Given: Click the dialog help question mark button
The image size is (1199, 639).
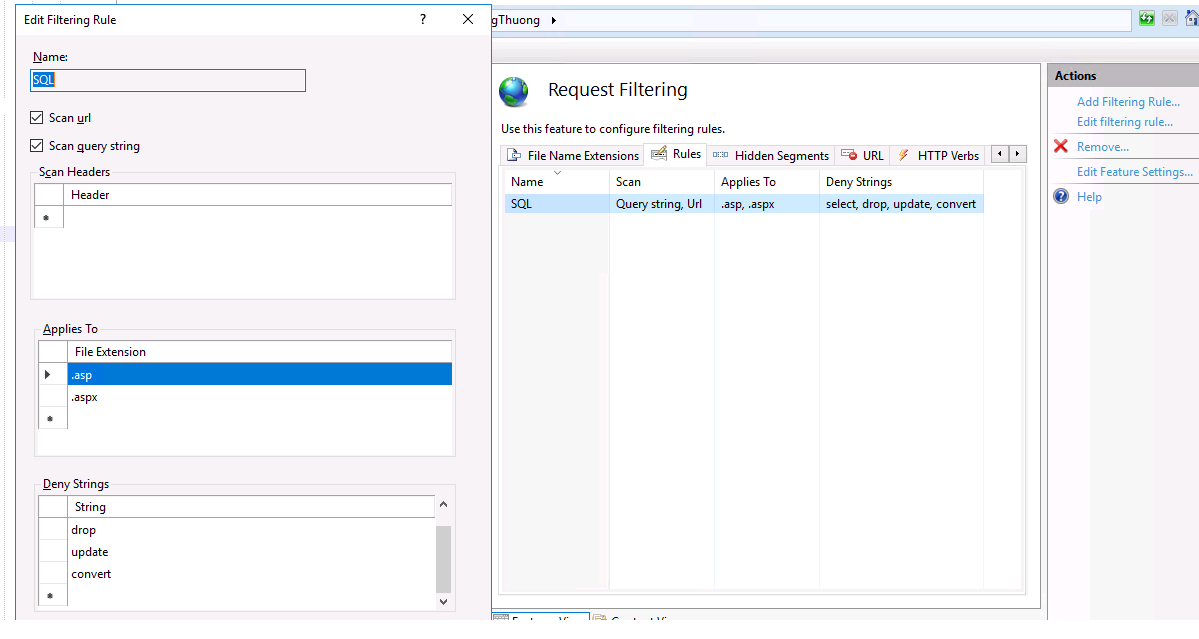Looking at the screenshot, I should click(x=423, y=19).
